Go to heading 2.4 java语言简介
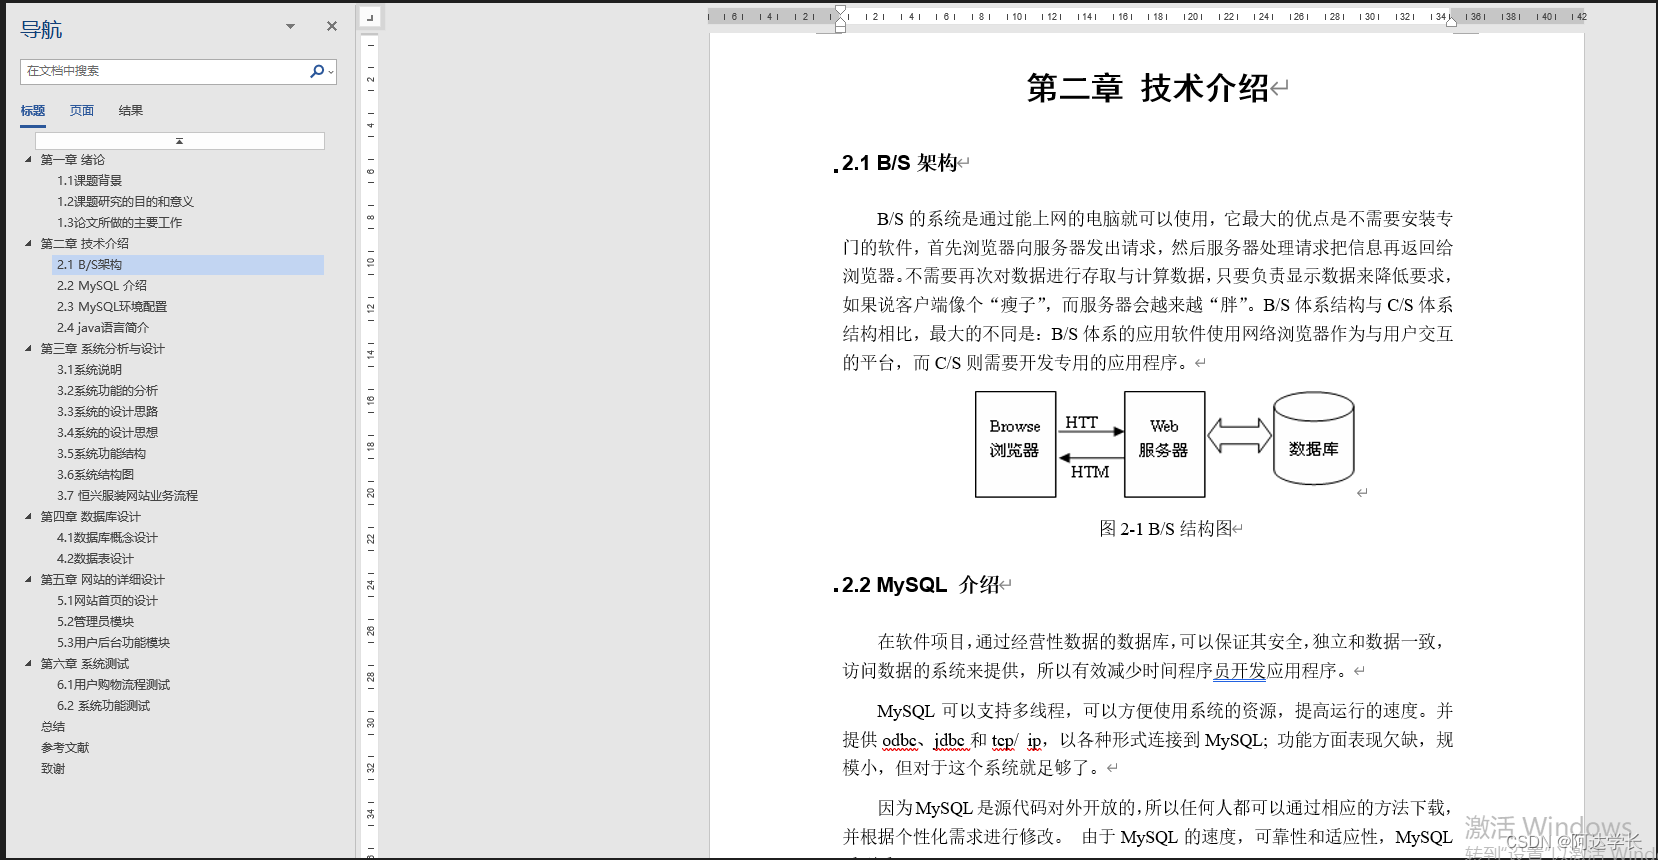Viewport: 1658px width, 860px height. click(103, 328)
